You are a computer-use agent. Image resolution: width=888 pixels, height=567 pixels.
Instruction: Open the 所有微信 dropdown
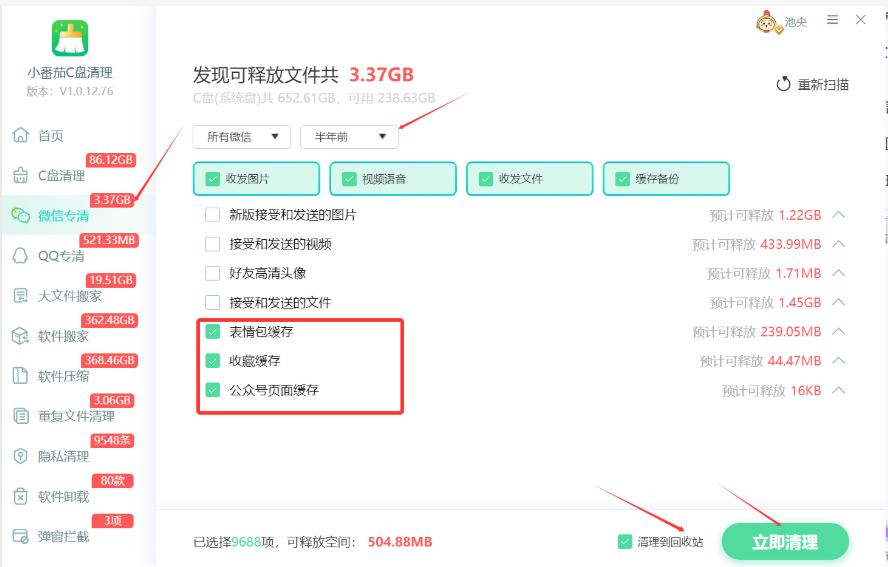coord(242,137)
